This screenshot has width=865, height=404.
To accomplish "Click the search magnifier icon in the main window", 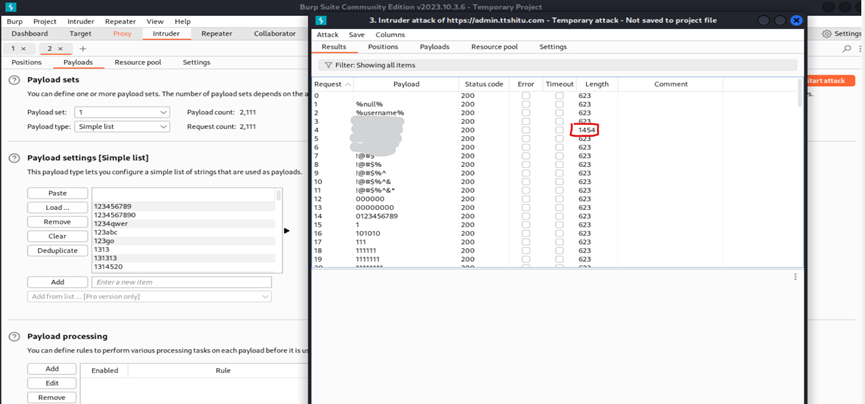I will [x=847, y=49].
